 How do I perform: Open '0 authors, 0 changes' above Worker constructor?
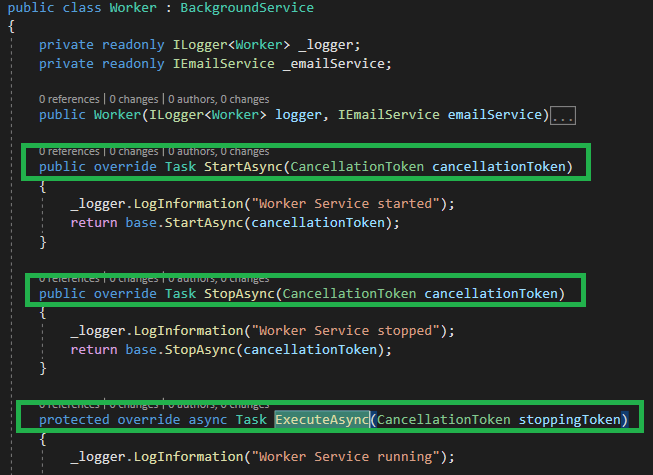pos(219,99)
